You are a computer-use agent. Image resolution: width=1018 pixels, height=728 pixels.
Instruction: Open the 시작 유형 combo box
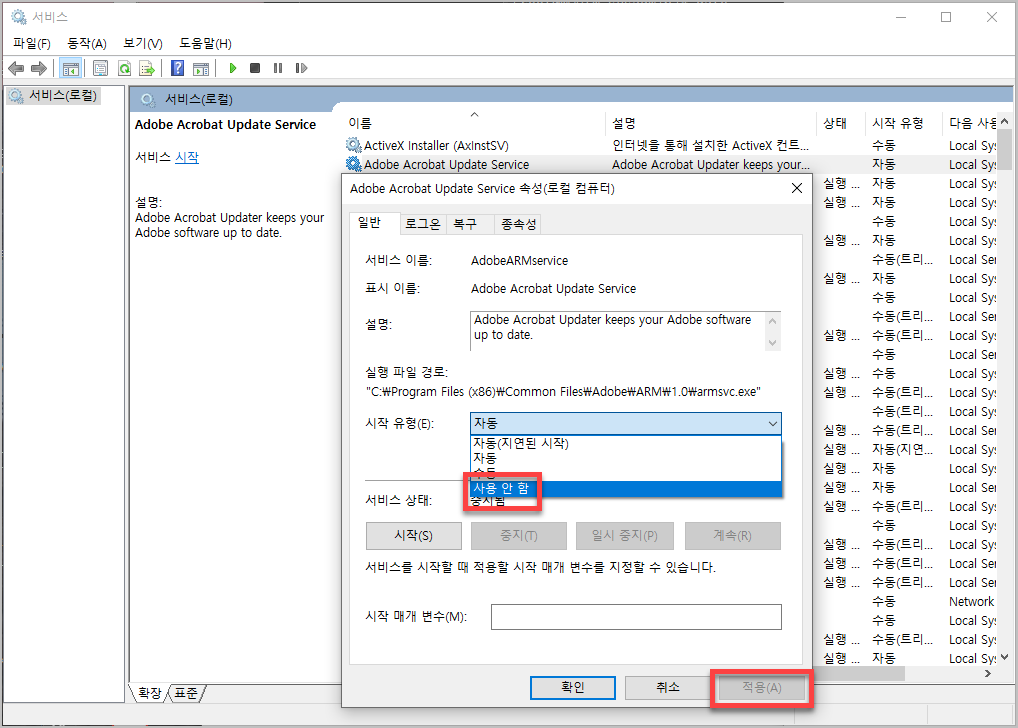pos(626,423)
